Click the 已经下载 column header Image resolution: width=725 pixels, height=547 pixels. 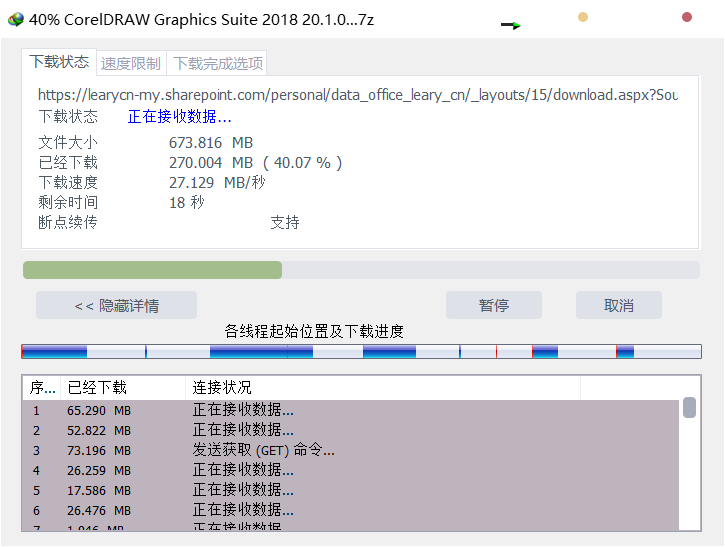pos(123,387)
